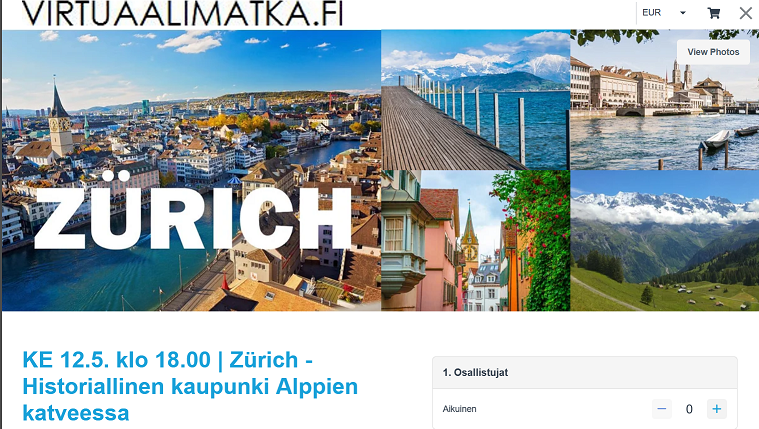Viewport: 759px width, 429px height.
Task: Close the booking overlay with X
Action: click(x=746, y=13)
